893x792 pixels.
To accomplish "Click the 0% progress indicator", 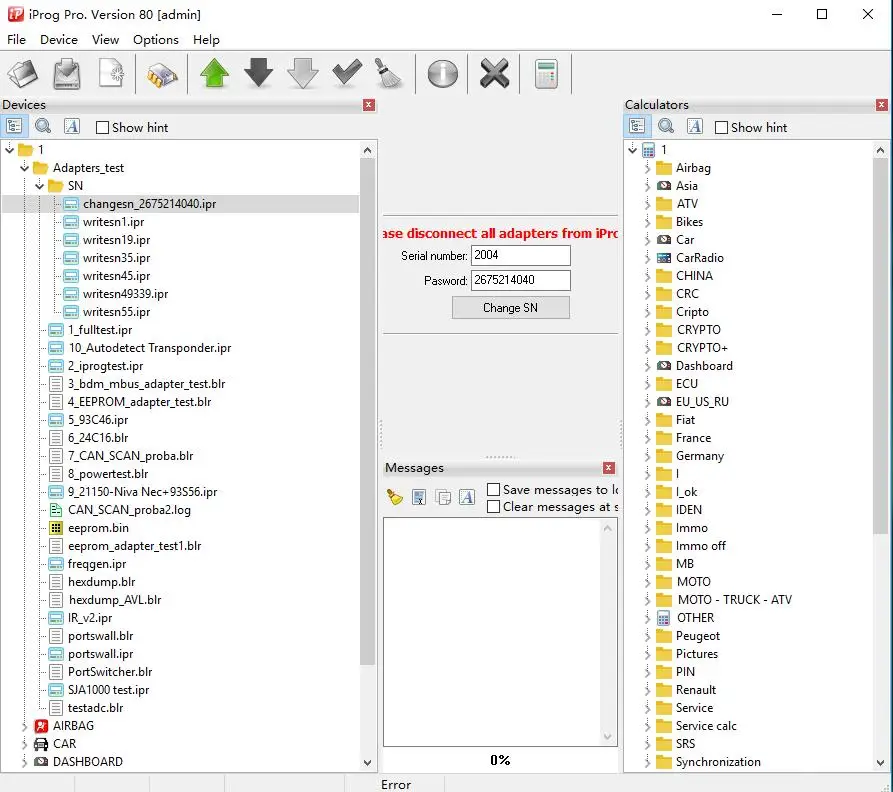I will click(500, 760).
